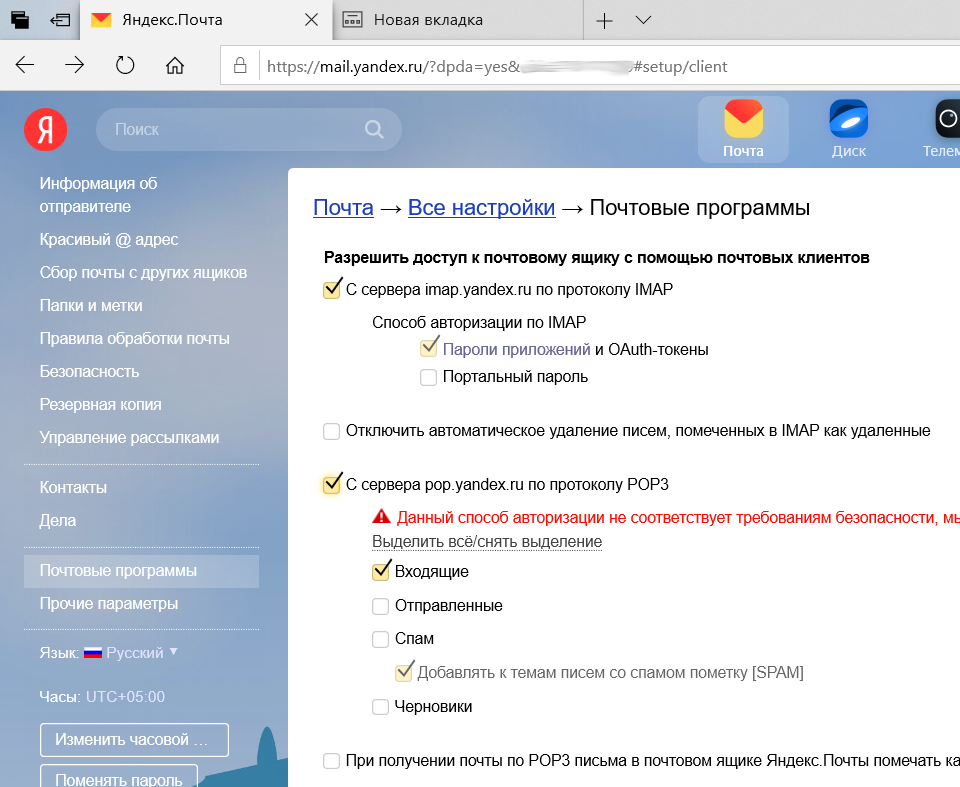
Task: Click the browser Back arrow
Action: [x=24, y=65]
